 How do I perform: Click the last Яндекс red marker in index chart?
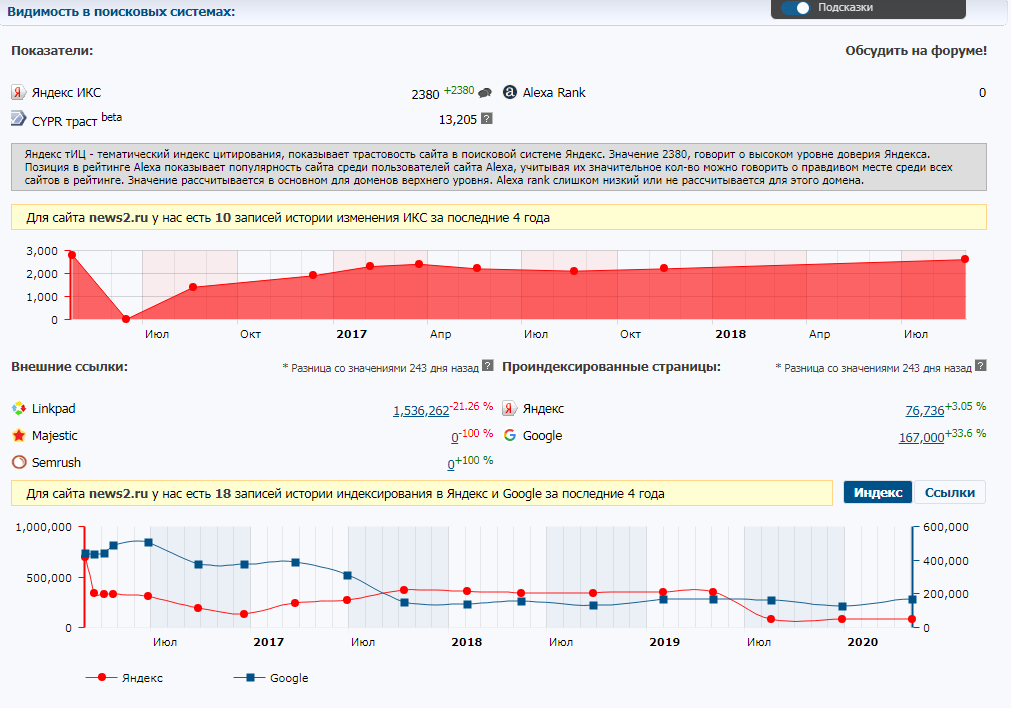tap(912, 619)
